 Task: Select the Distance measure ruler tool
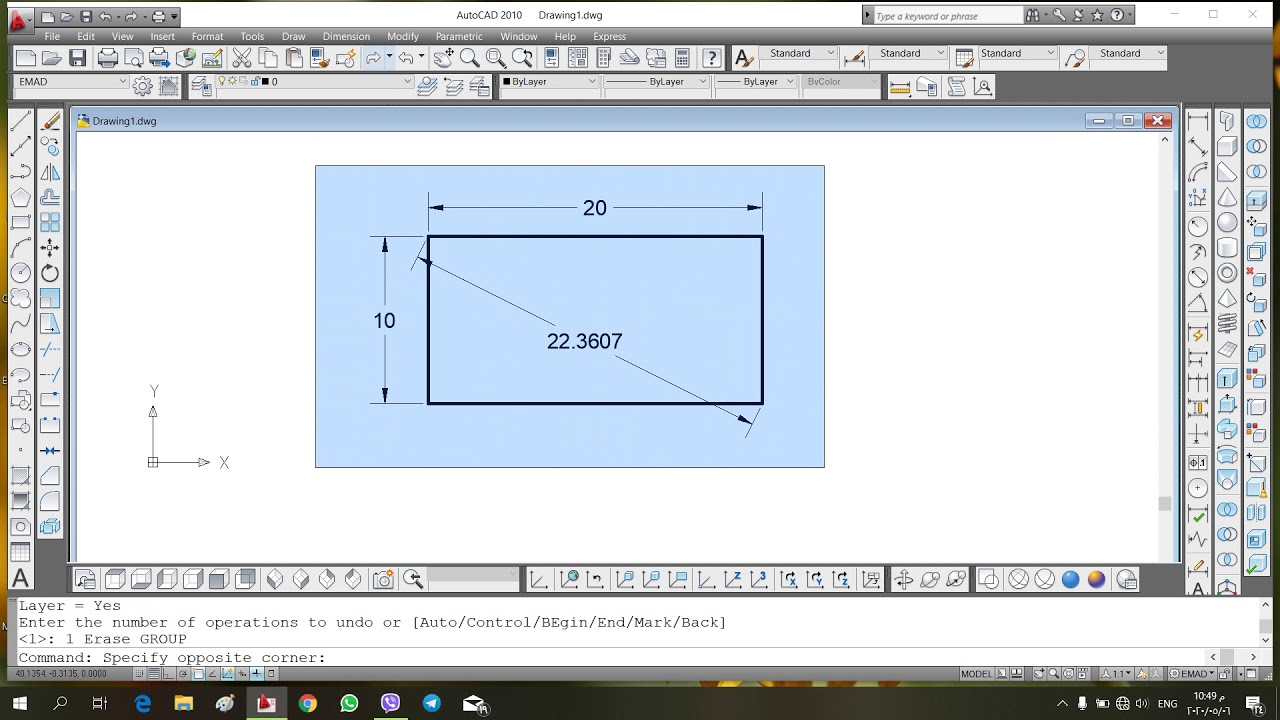(900, 87)
